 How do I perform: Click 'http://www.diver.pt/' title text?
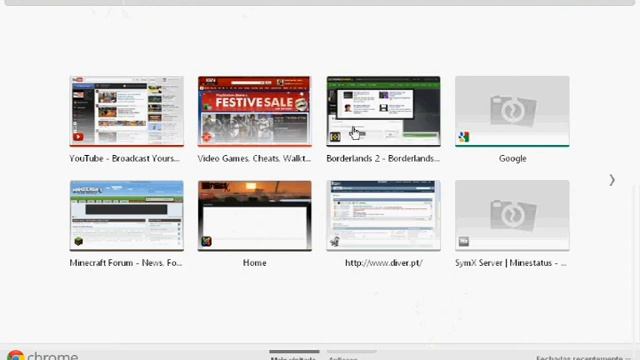tap(384, 263)
